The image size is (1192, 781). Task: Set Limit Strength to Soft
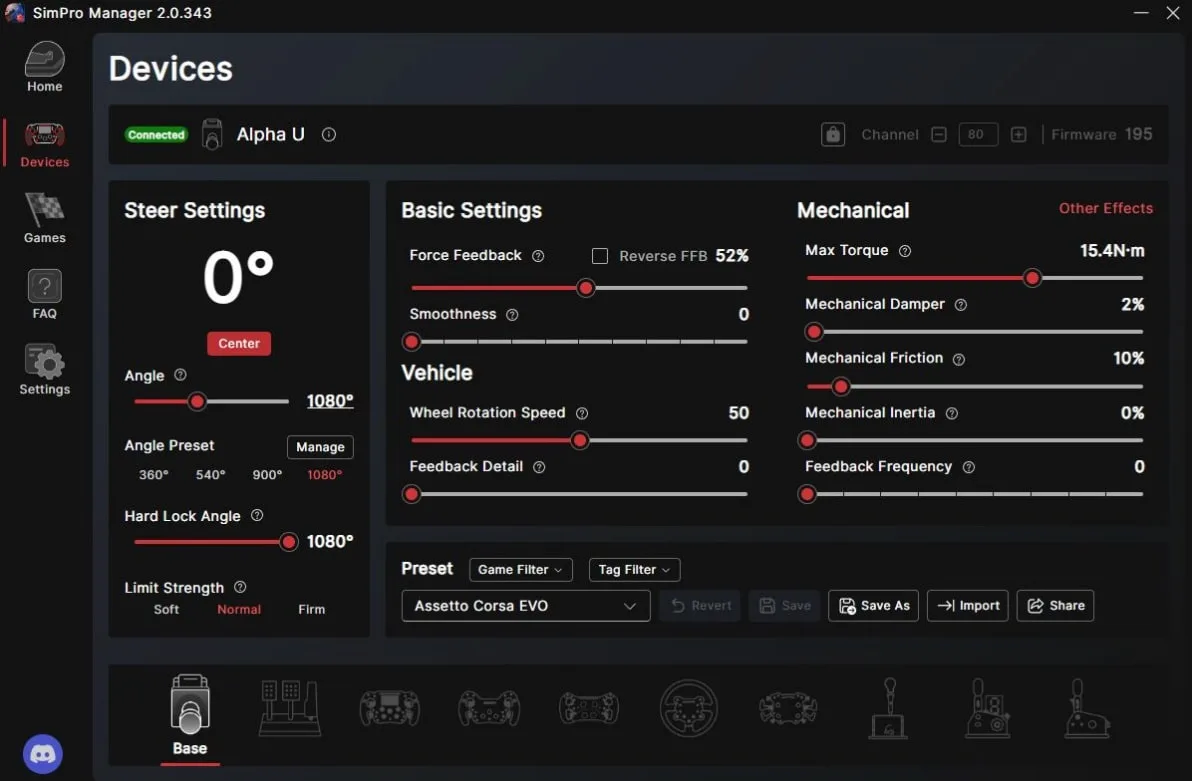pyautogui.click(x=166, y=609)
